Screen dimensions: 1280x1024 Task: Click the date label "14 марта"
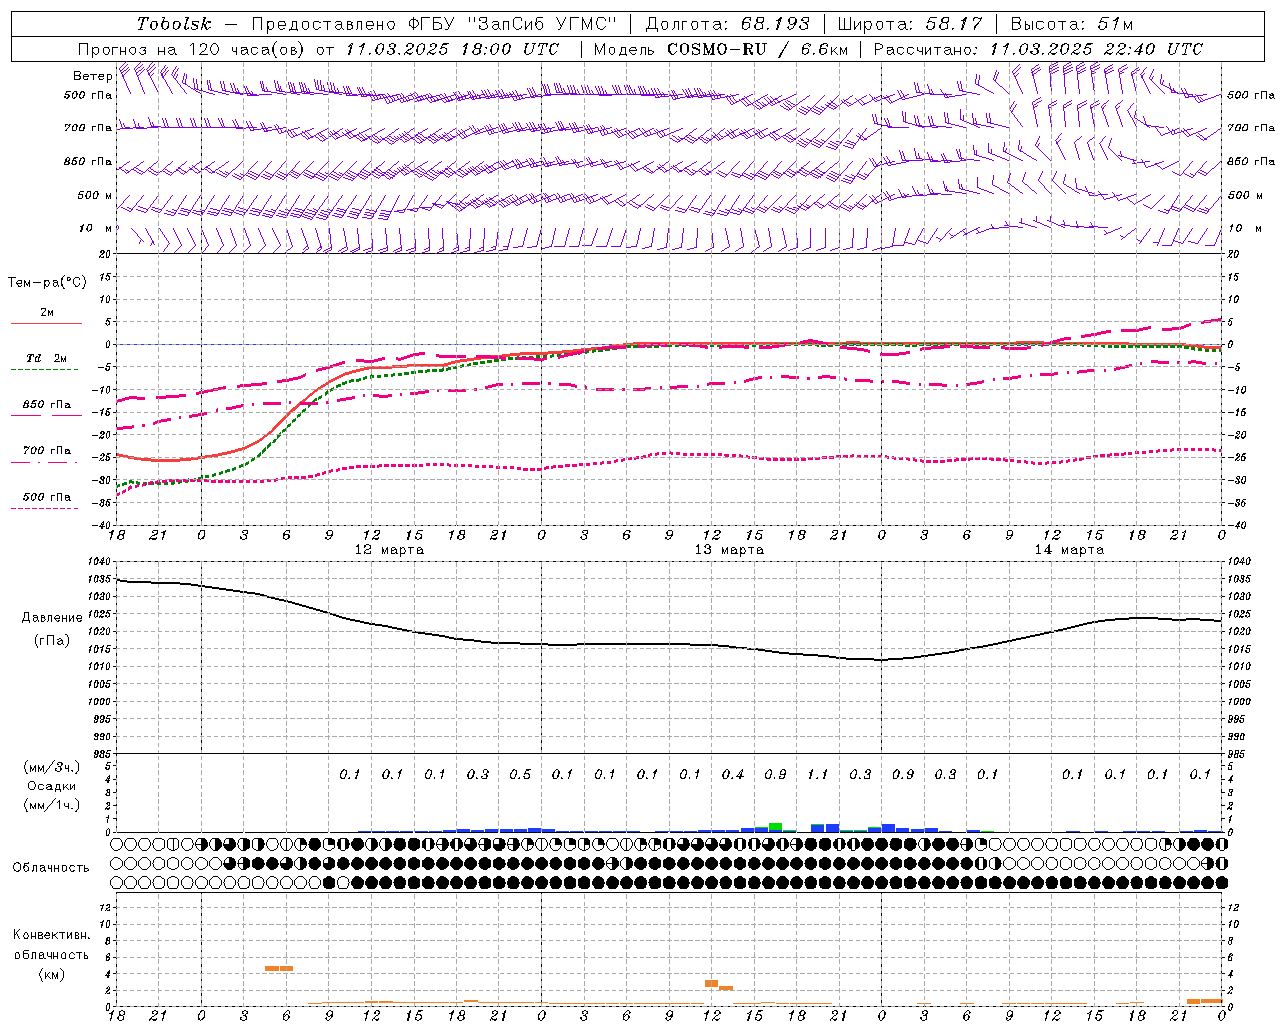pos(1069,550)
